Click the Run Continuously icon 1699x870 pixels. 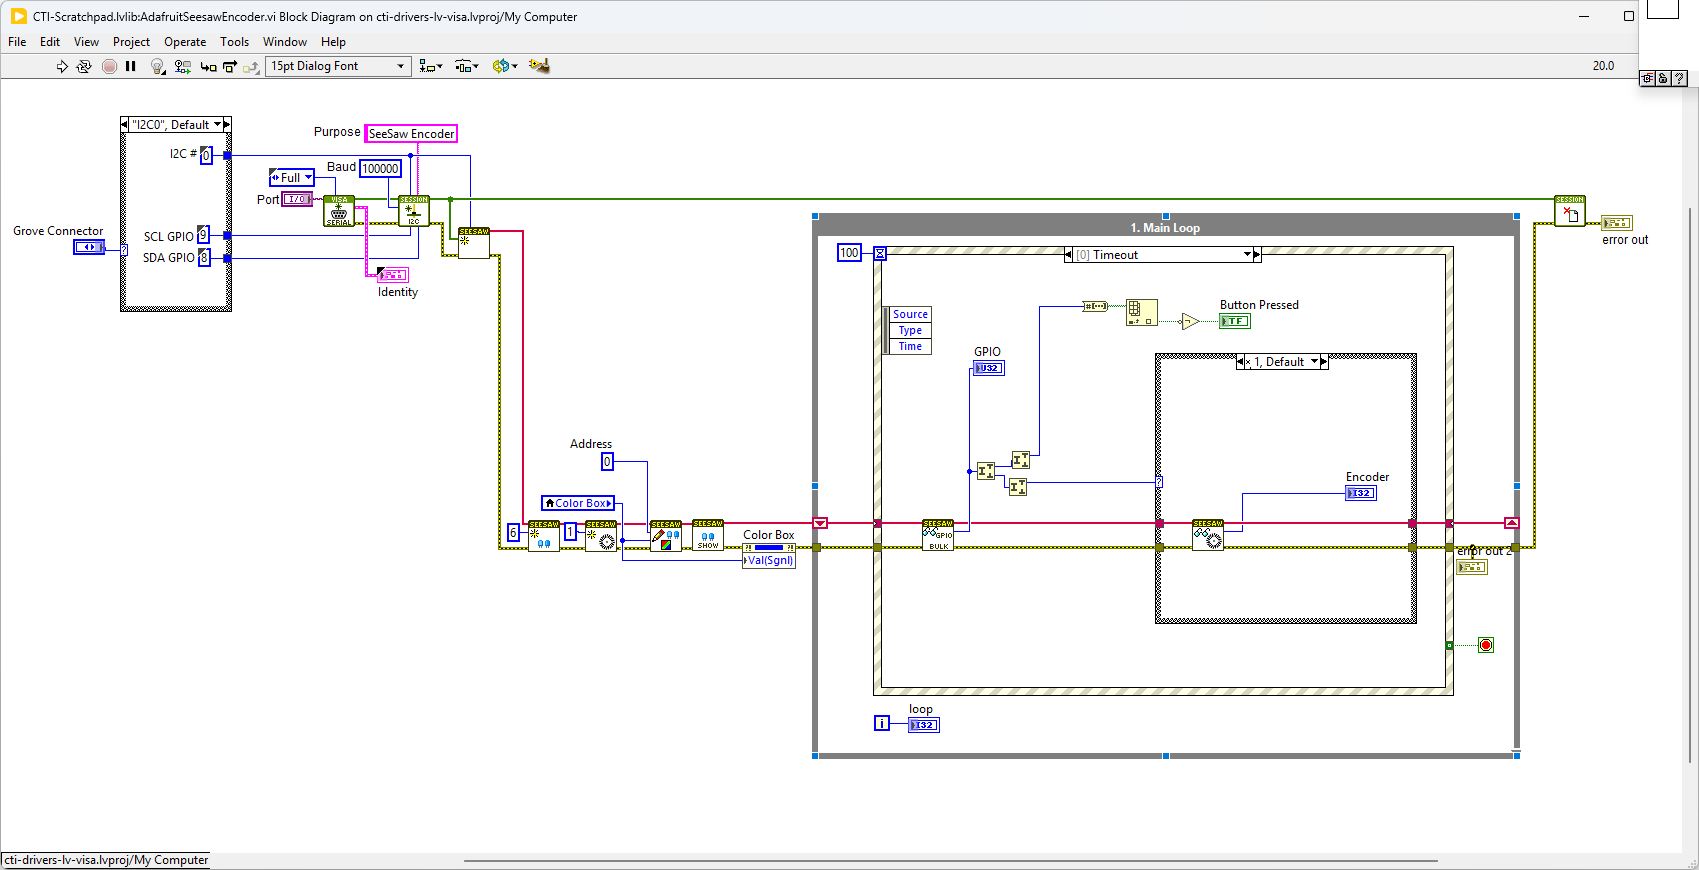pos(84,66)
